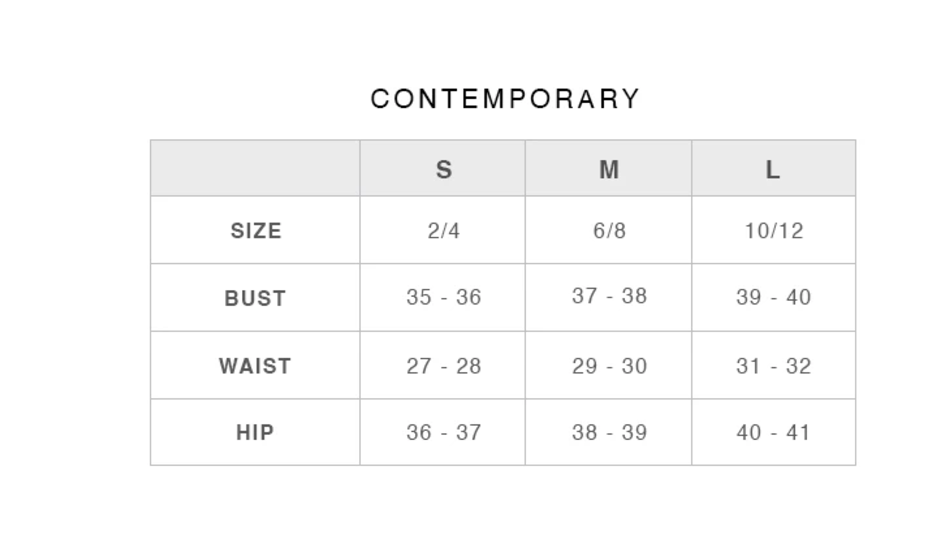Image resolution: width=928 pixels, height=554 pixels.
Task: Choose hip measurement 36 - 37
Action: [x=444, y=433]
